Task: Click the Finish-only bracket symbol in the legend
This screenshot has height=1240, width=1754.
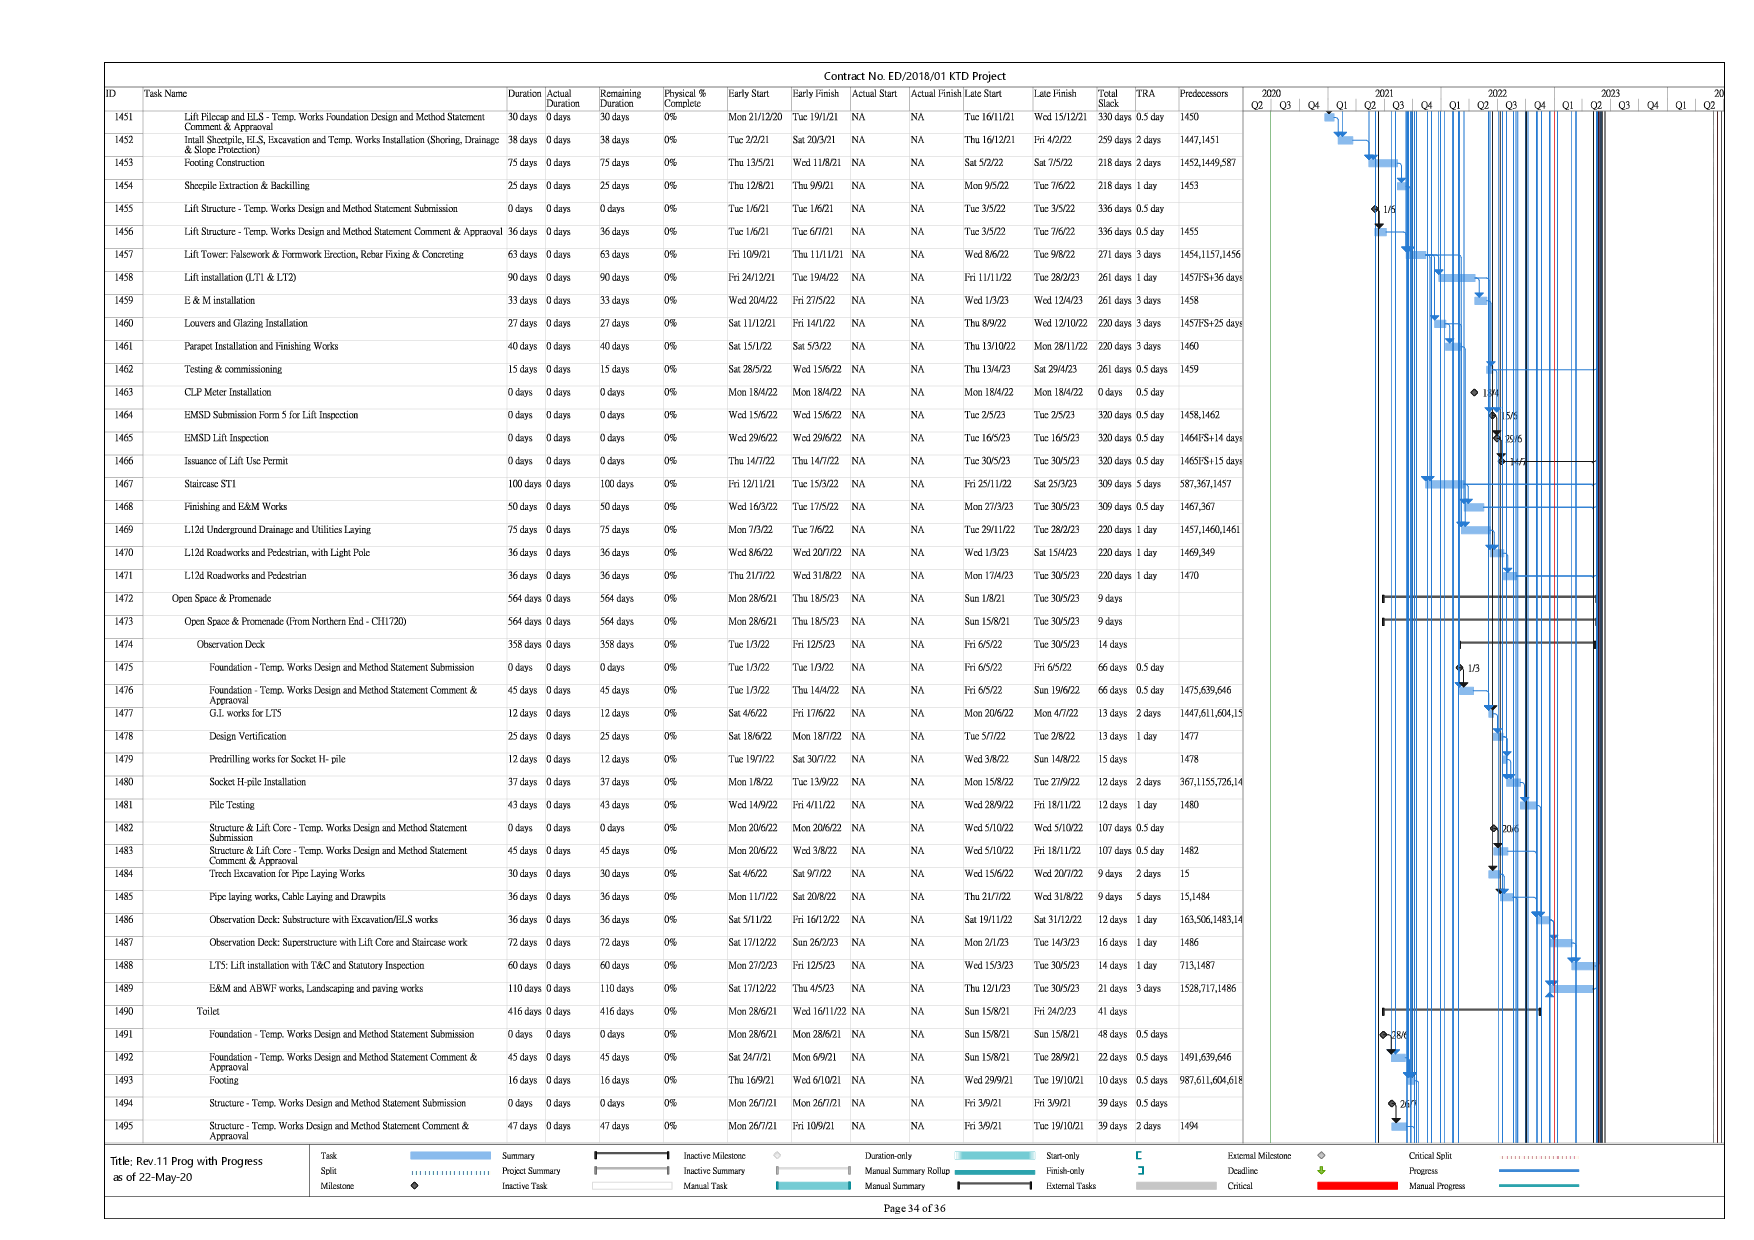Action: (x=1139, y=1171)
